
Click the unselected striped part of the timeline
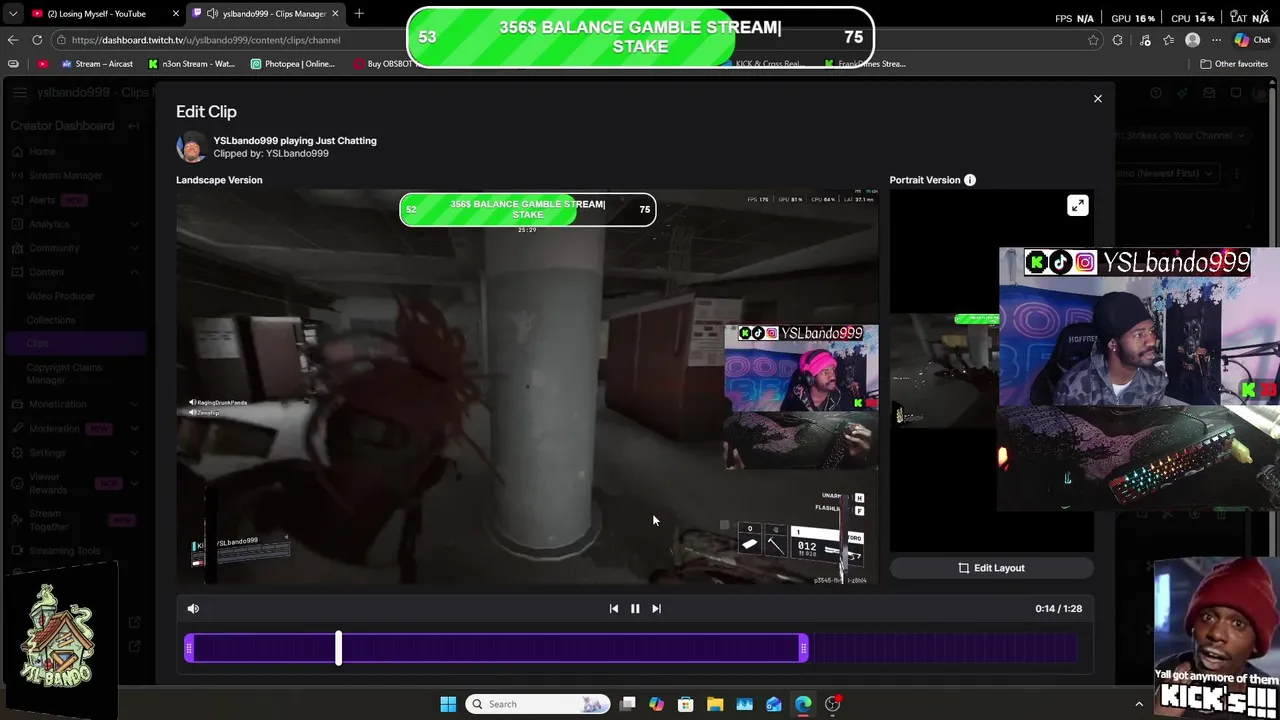click(x=942, y=649)
